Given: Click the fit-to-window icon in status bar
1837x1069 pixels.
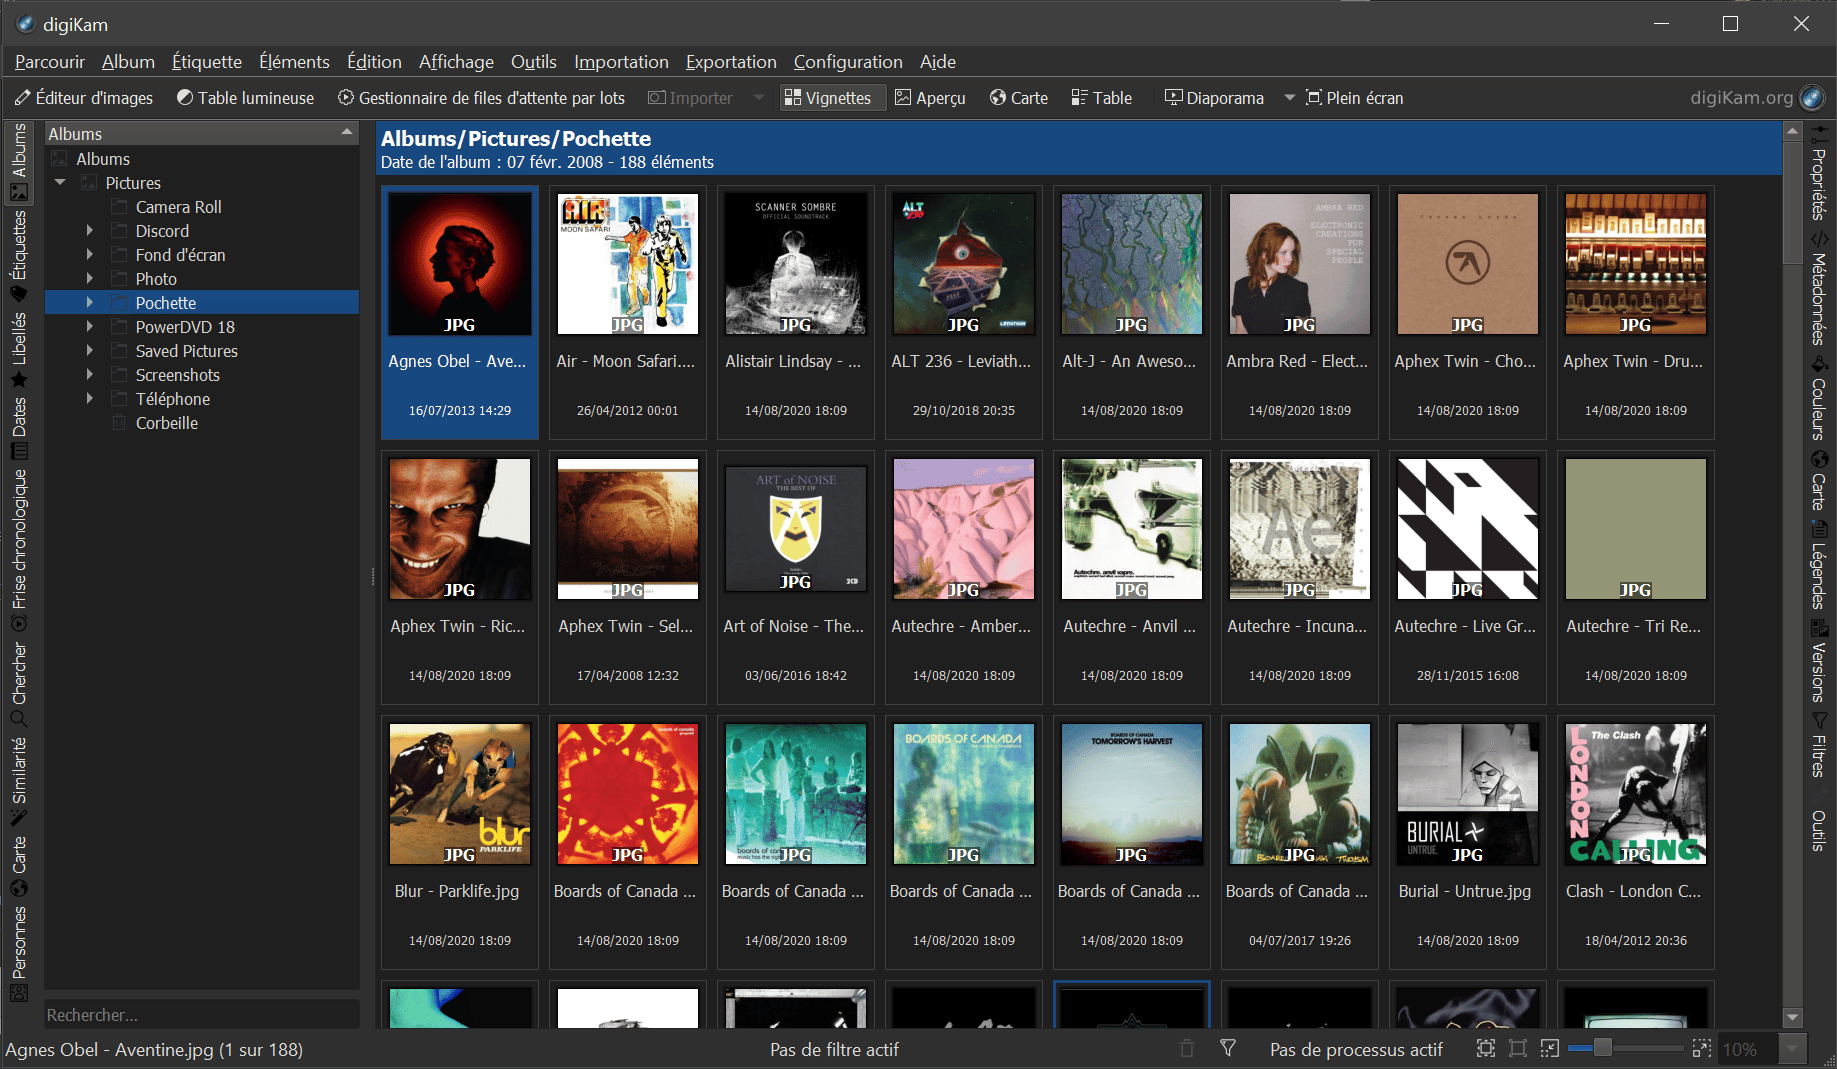Looking at the screenshot, I should click(1486, 1048).
